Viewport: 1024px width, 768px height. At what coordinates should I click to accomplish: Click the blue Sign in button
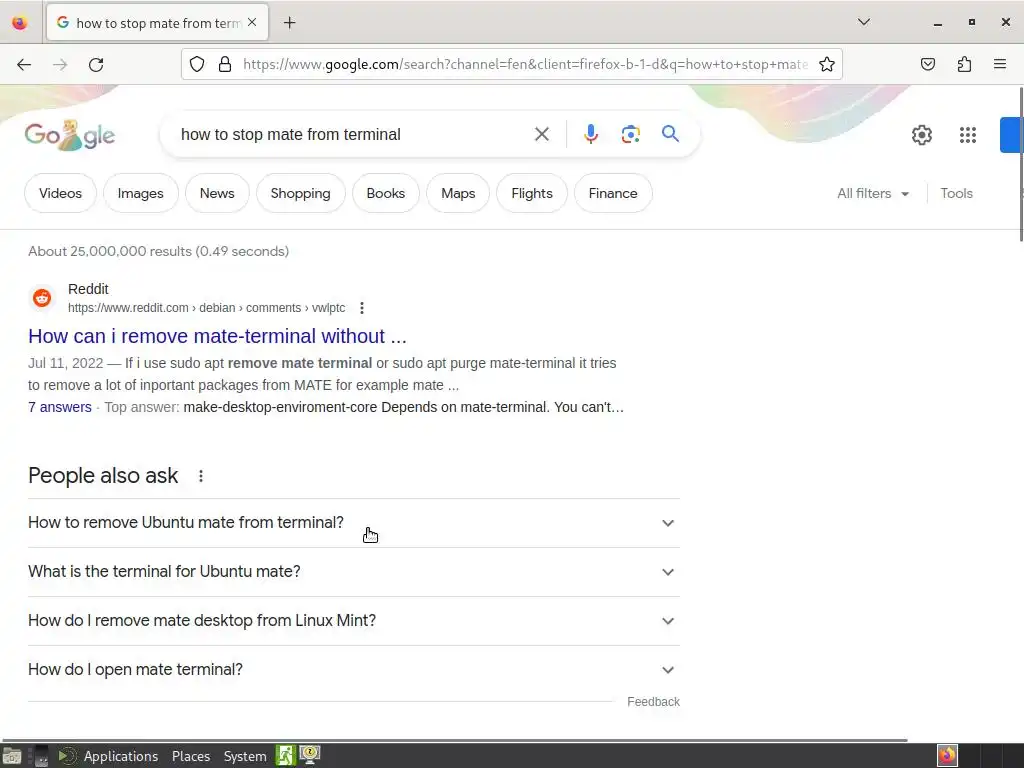pos(1012,135)
